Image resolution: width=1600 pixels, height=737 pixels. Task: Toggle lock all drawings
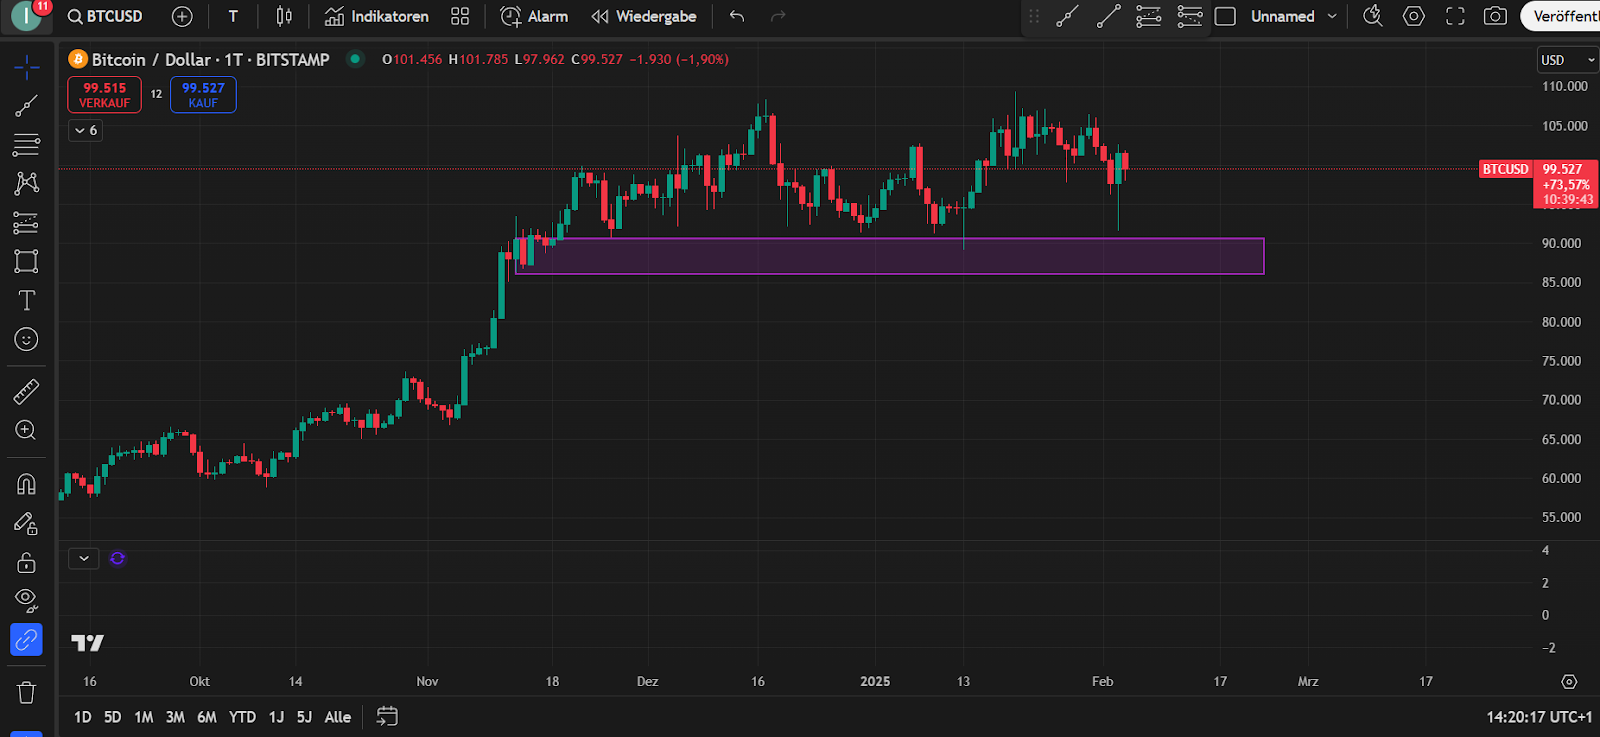coord(26,562)
